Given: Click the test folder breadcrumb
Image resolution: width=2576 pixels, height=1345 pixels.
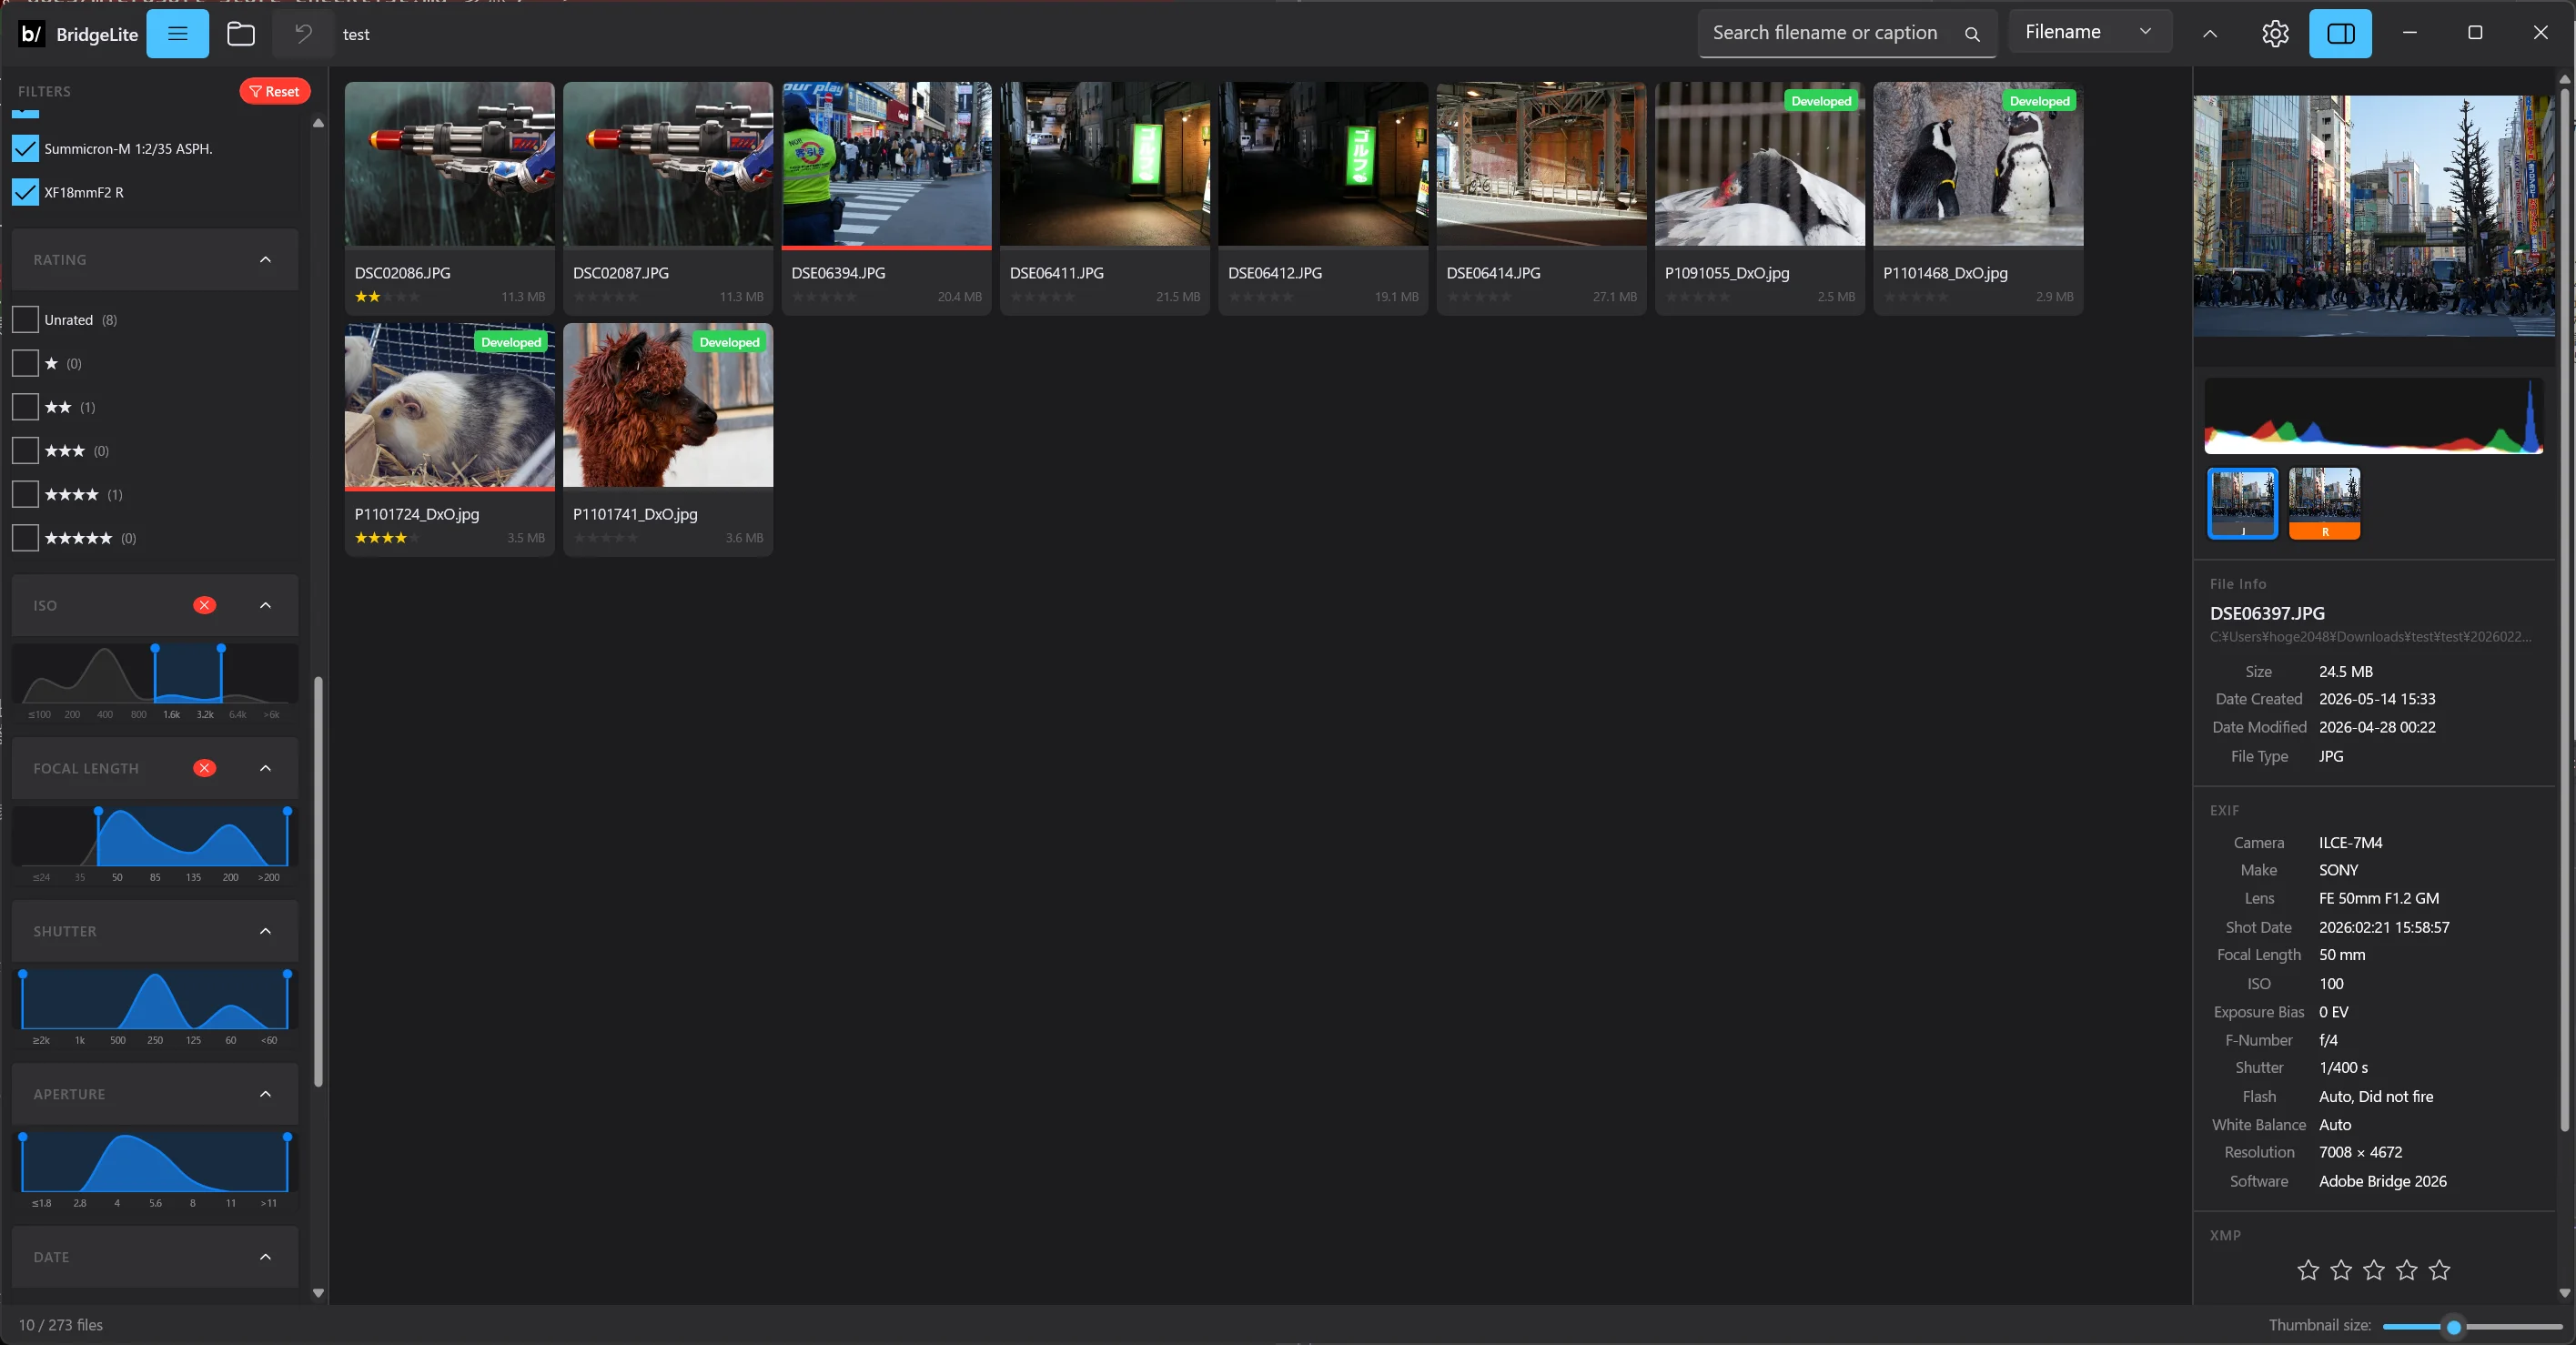Looking at the screenshot, I should 356,34.
